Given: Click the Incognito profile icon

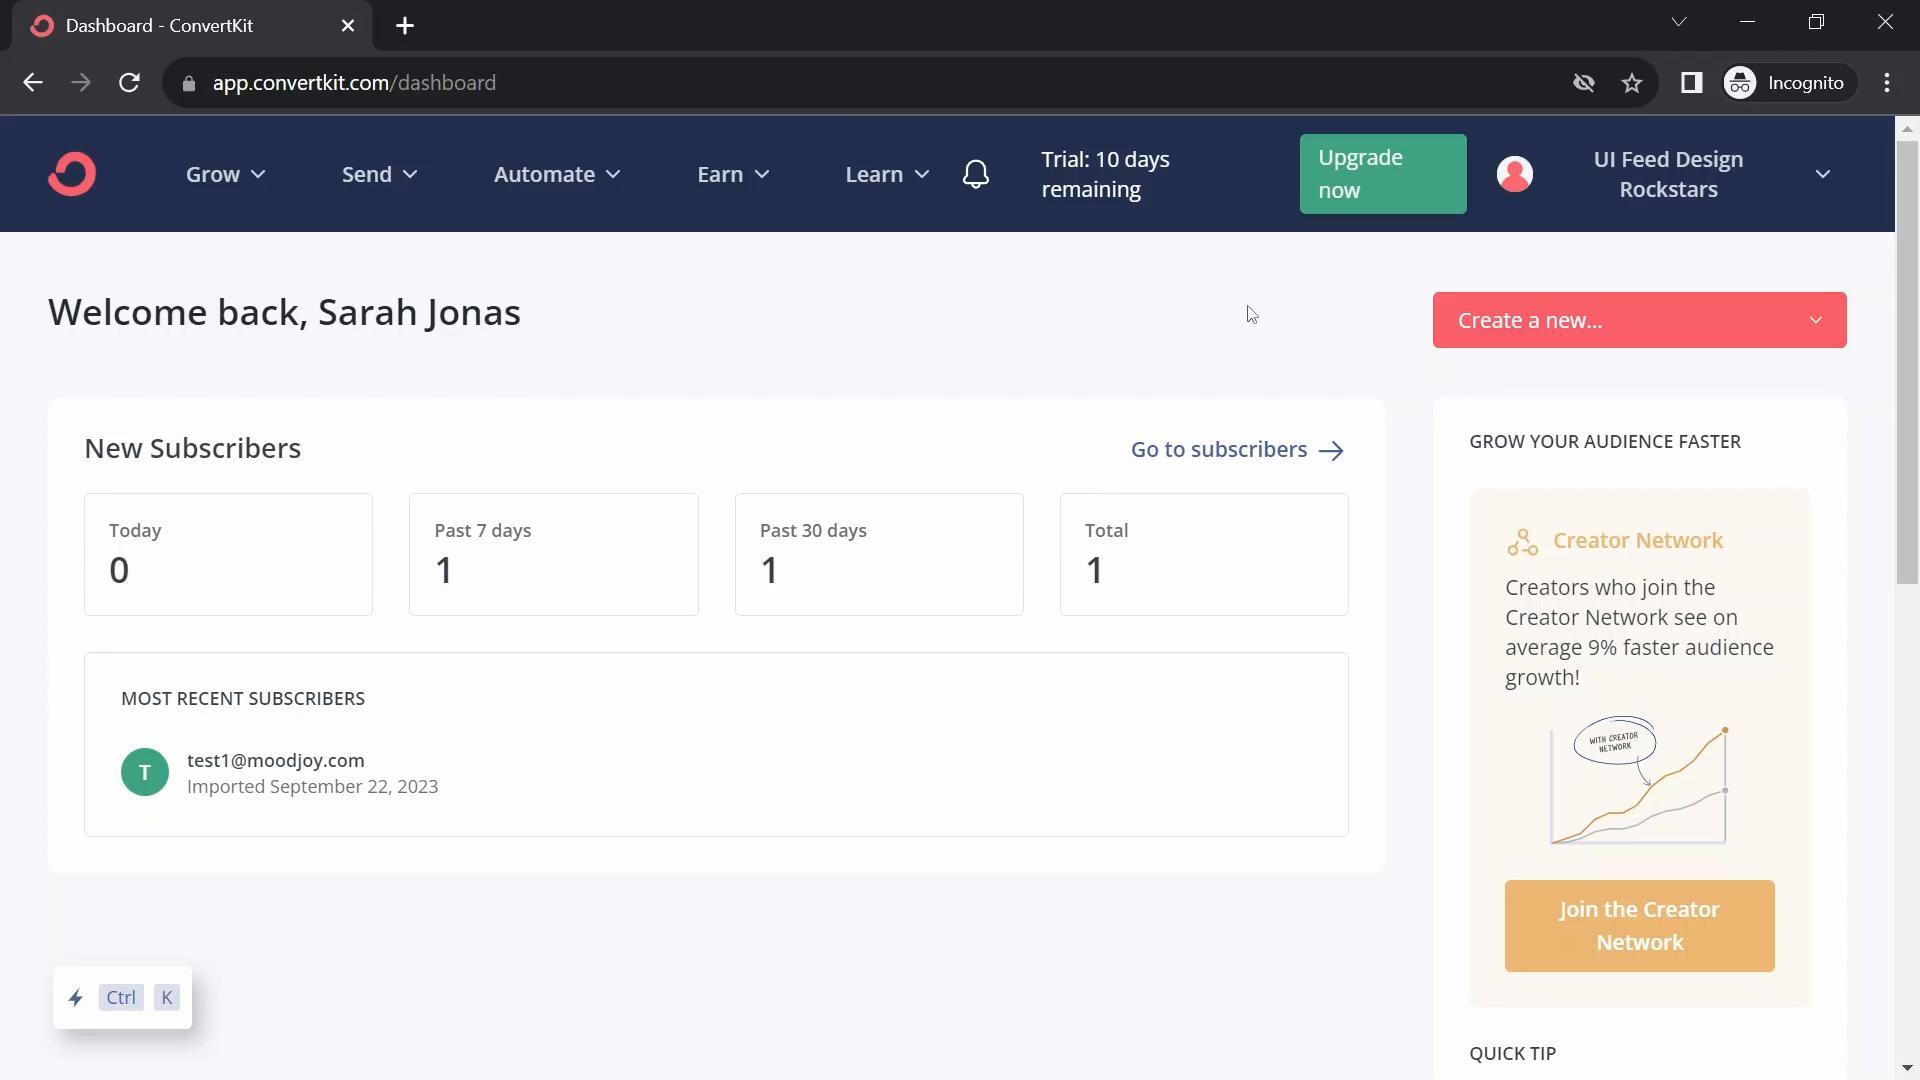Looking at the screenshot, I should (x=1741, y=83).
